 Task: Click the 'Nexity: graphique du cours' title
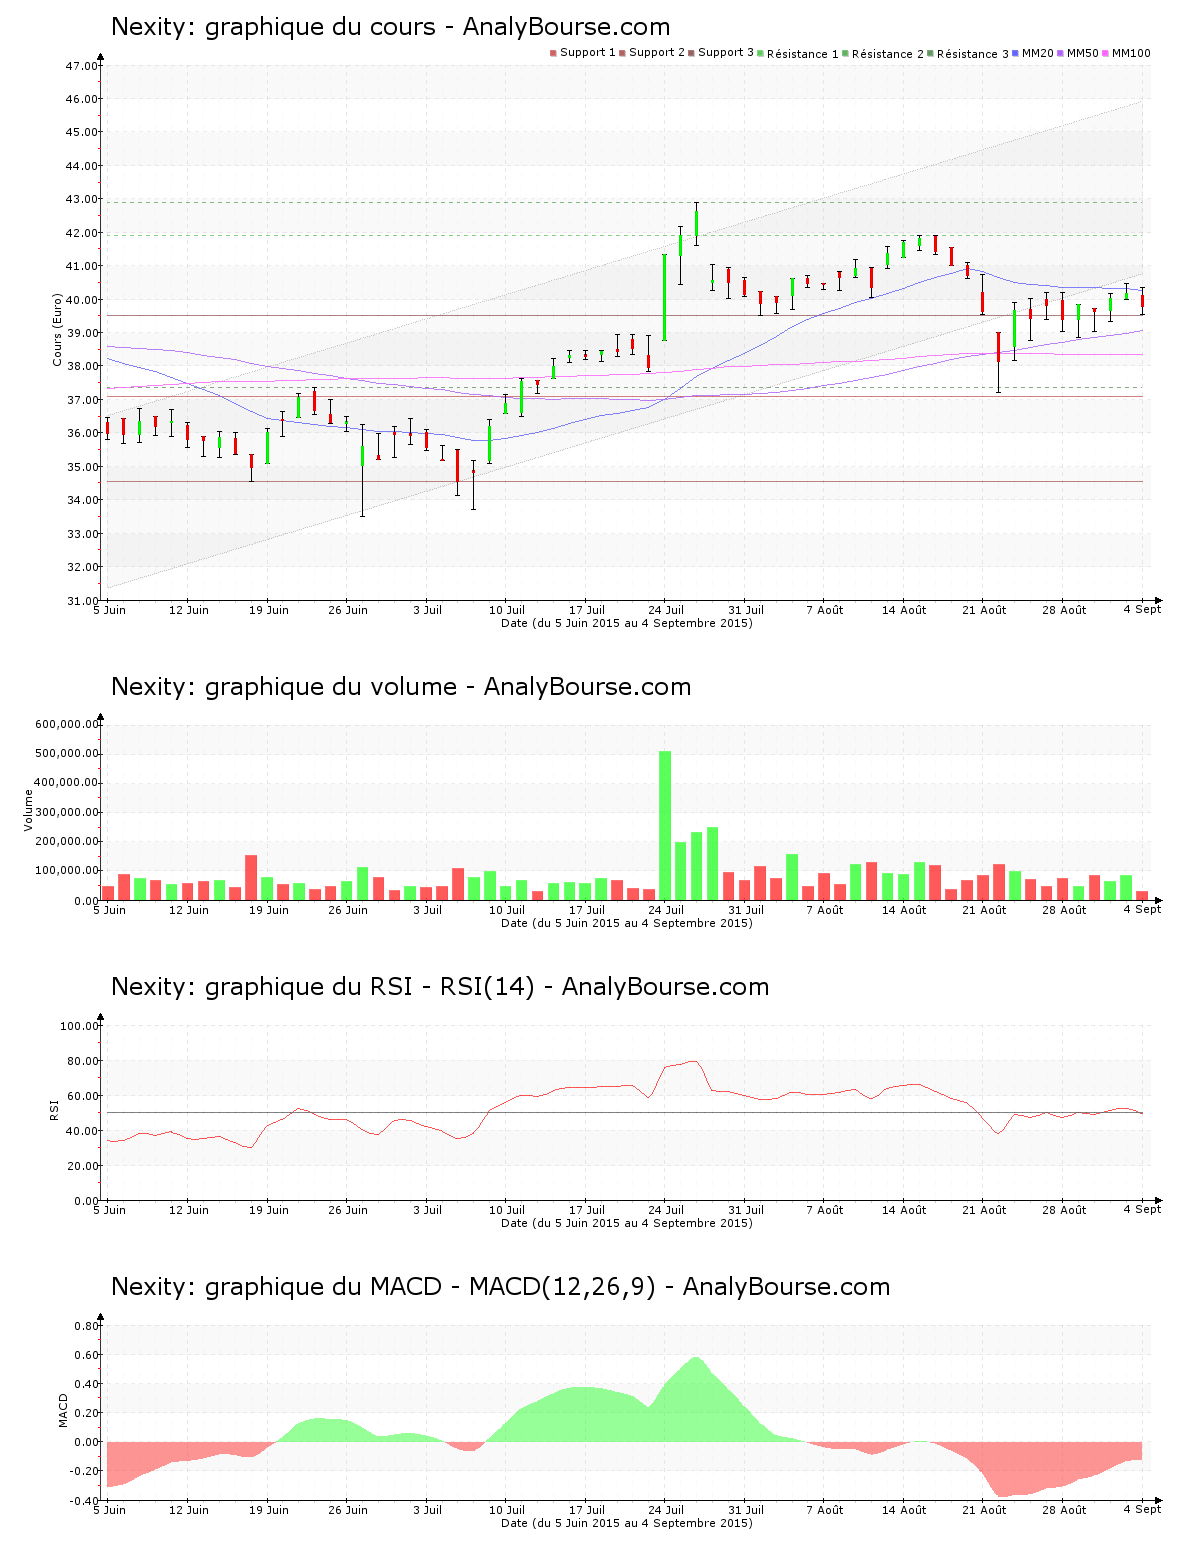[x=390, y=27]
